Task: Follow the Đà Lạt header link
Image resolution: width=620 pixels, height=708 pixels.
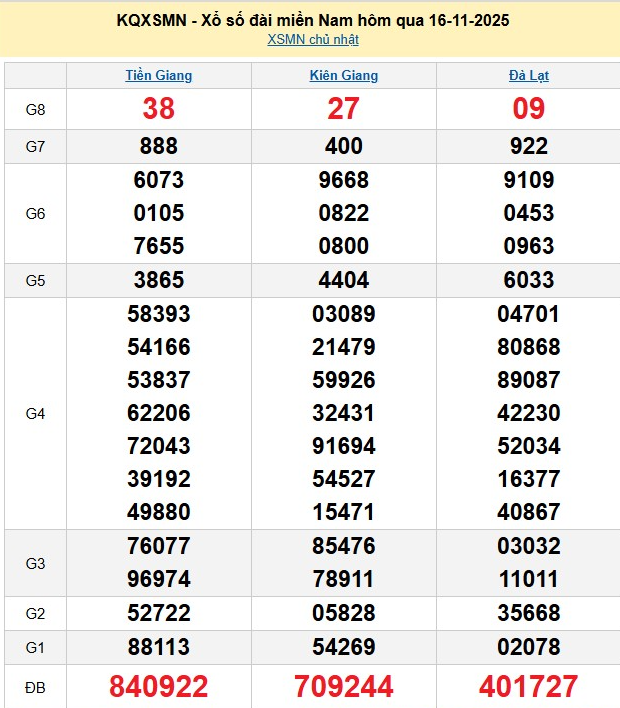Action: point(528,75)
